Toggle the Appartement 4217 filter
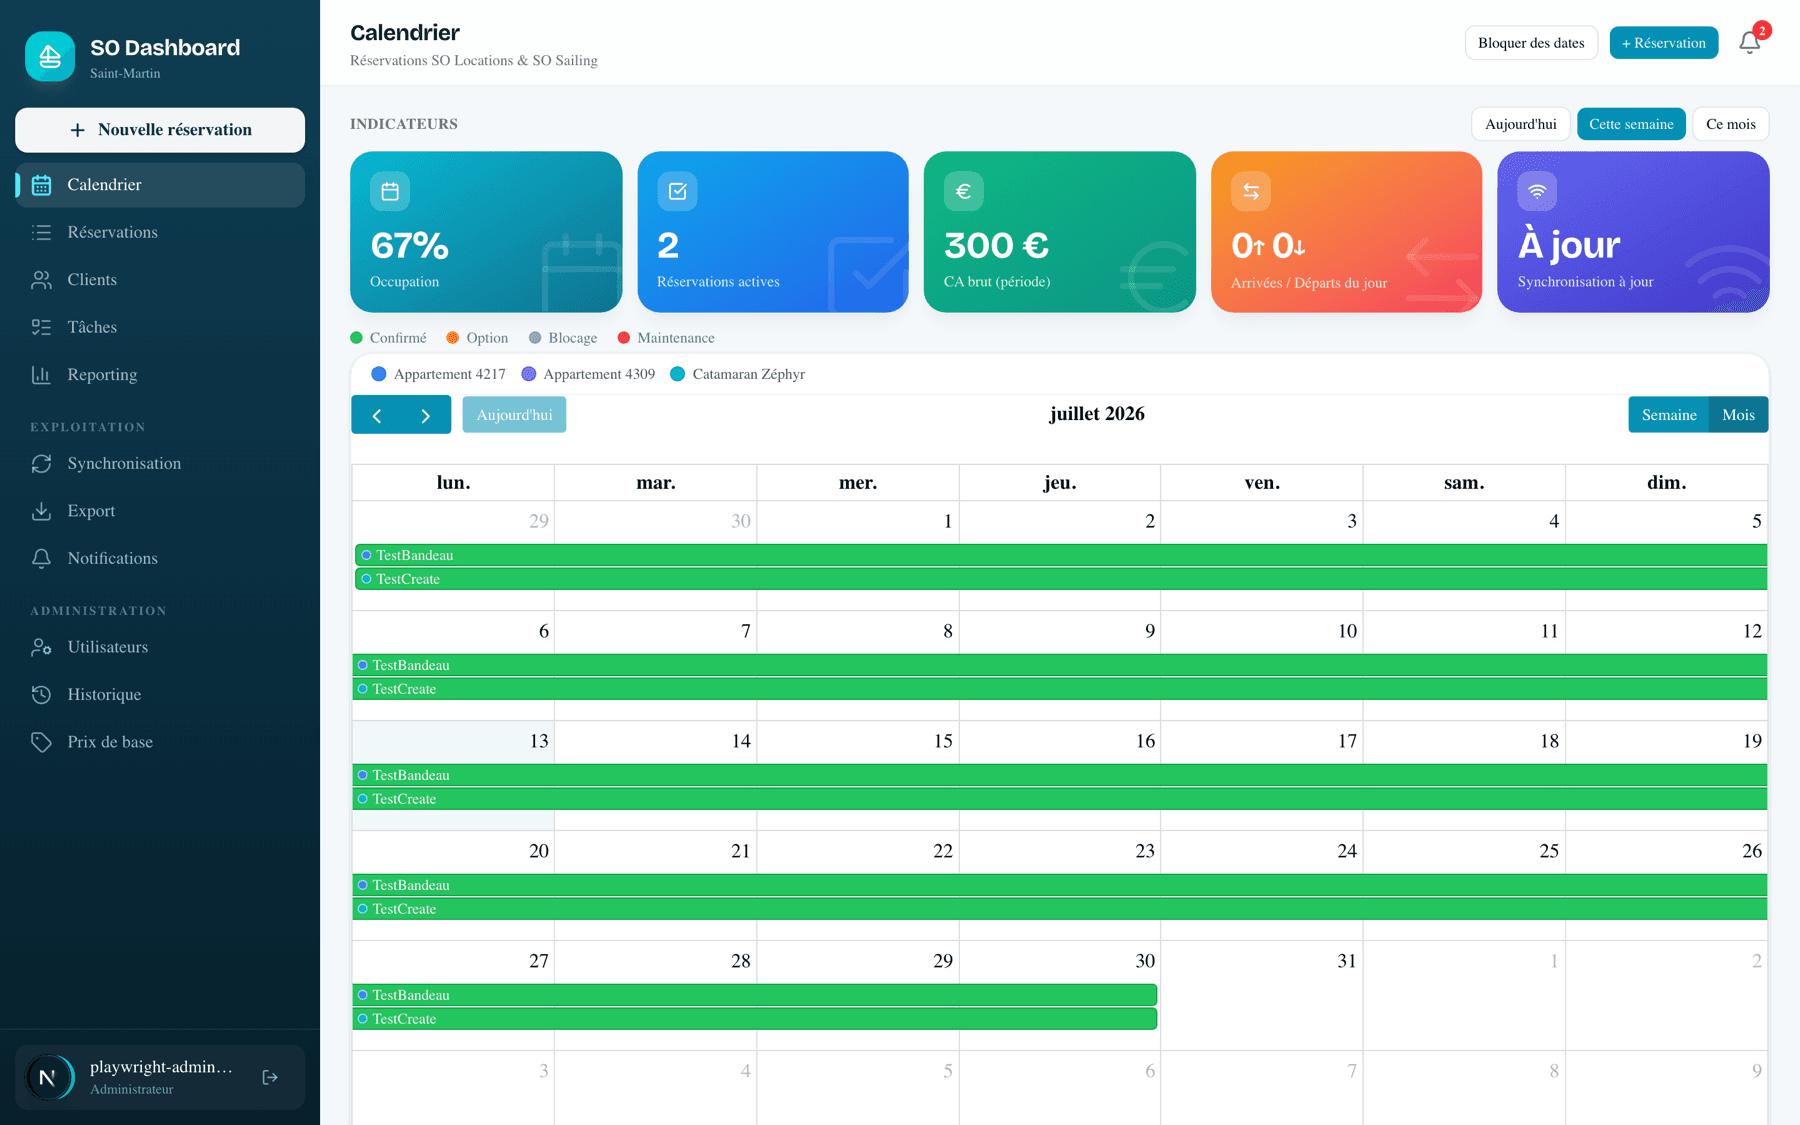 pyautogui.click(x=438, y=374)
